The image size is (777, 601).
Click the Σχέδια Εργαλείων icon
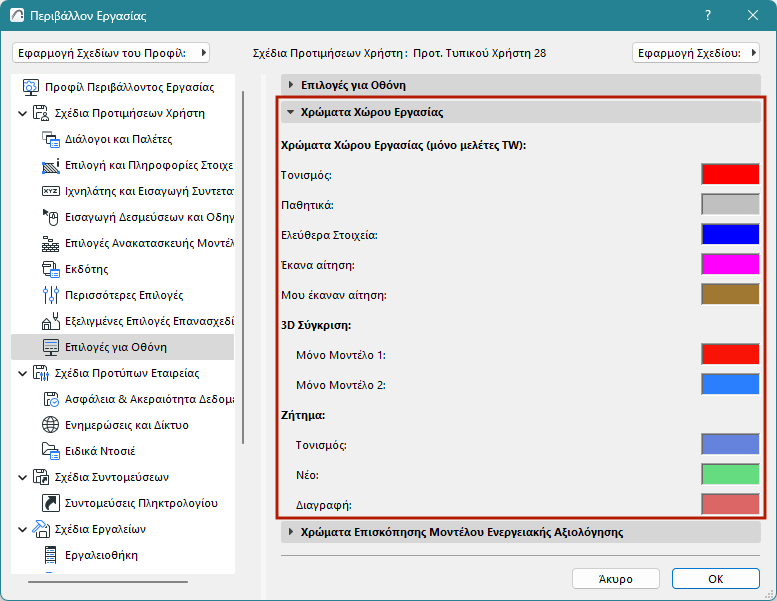click(x=41, y=529)
